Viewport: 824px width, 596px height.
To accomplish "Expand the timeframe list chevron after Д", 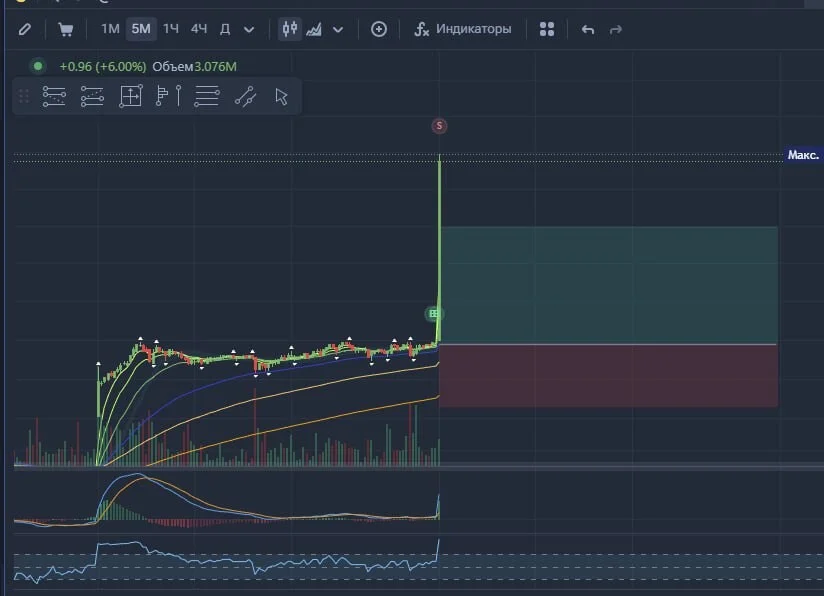I will [249, 29].
